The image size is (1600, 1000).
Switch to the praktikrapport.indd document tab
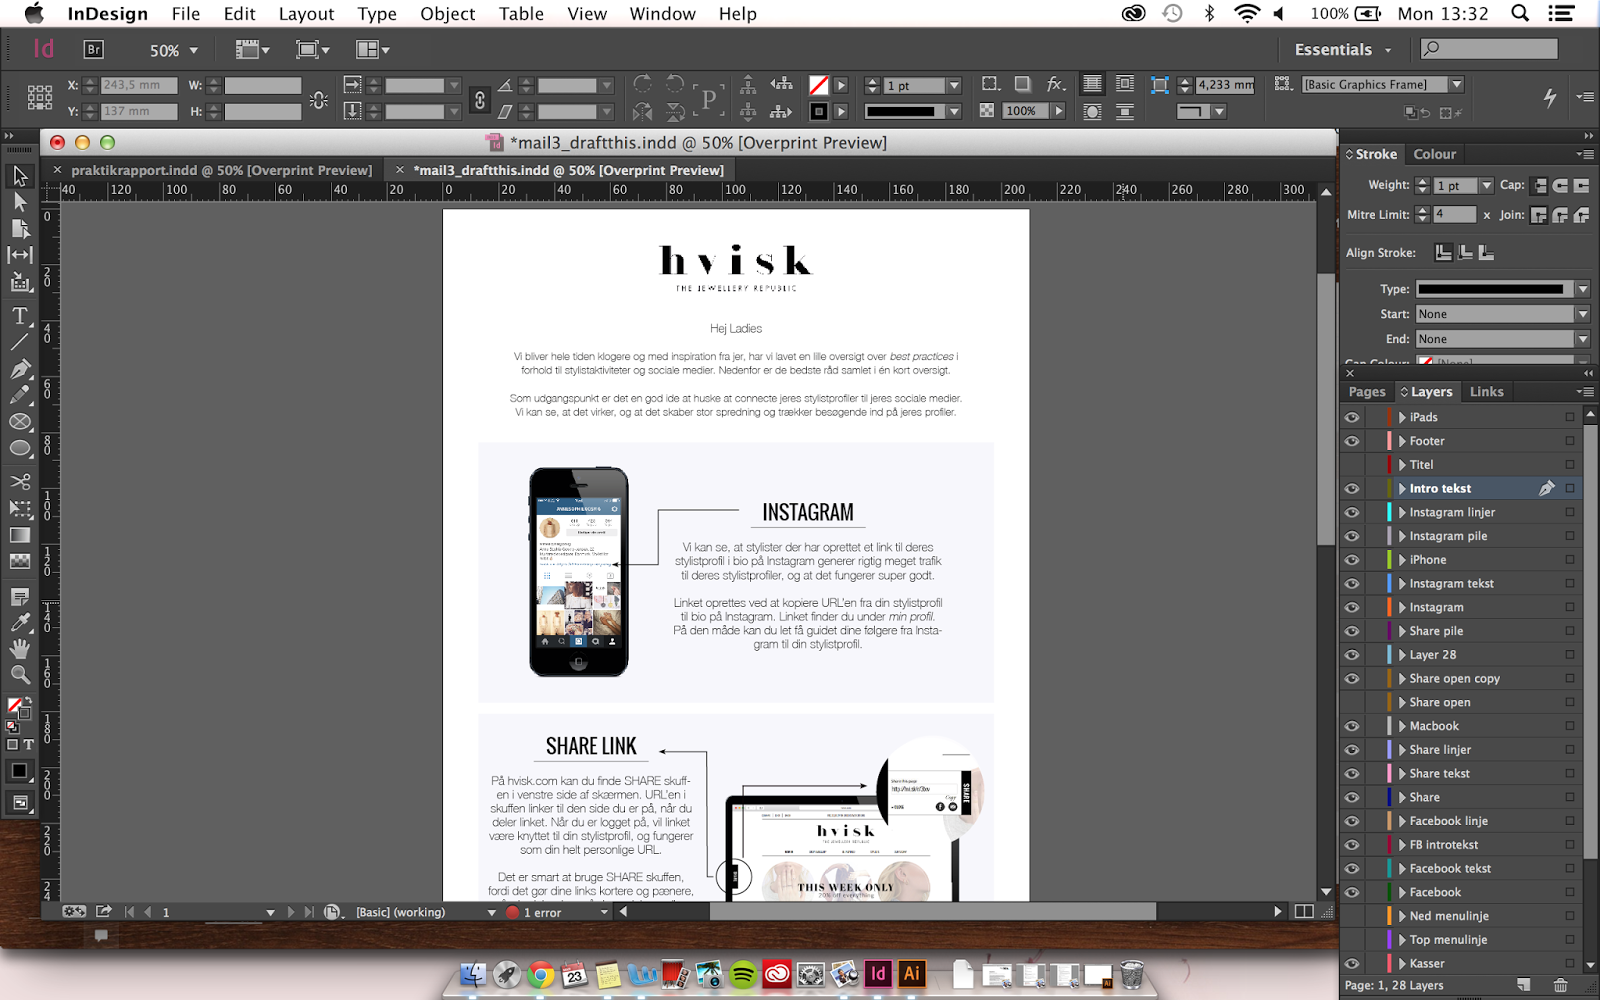pyautogui.click(x=221, y=170)
